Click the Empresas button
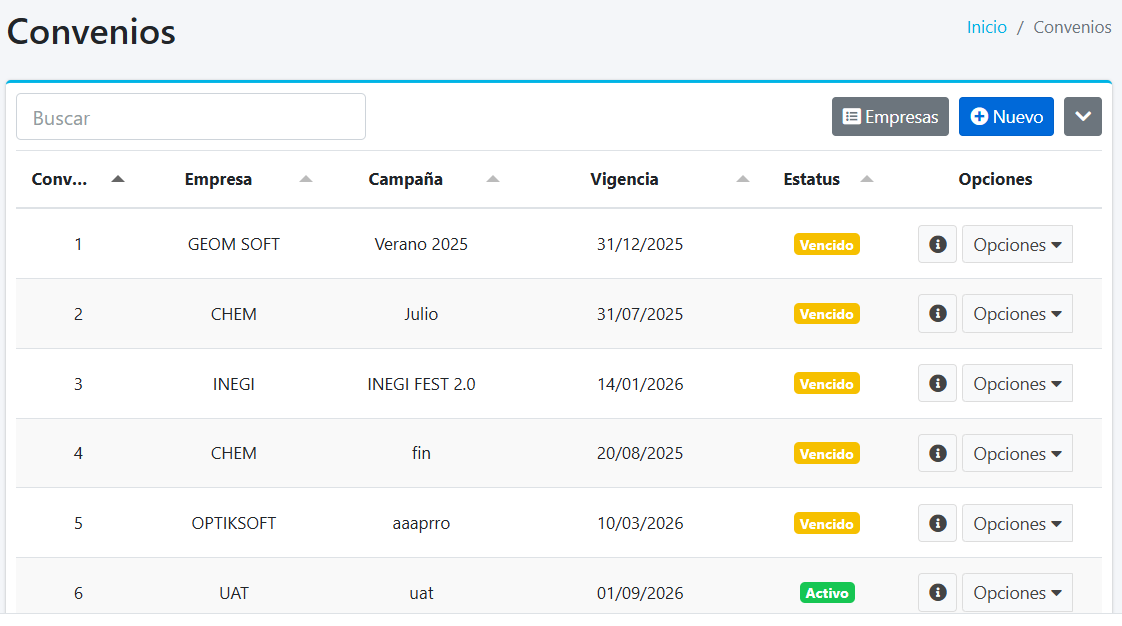The height and width of the screenshot is (626, 1122). [890, 117]
